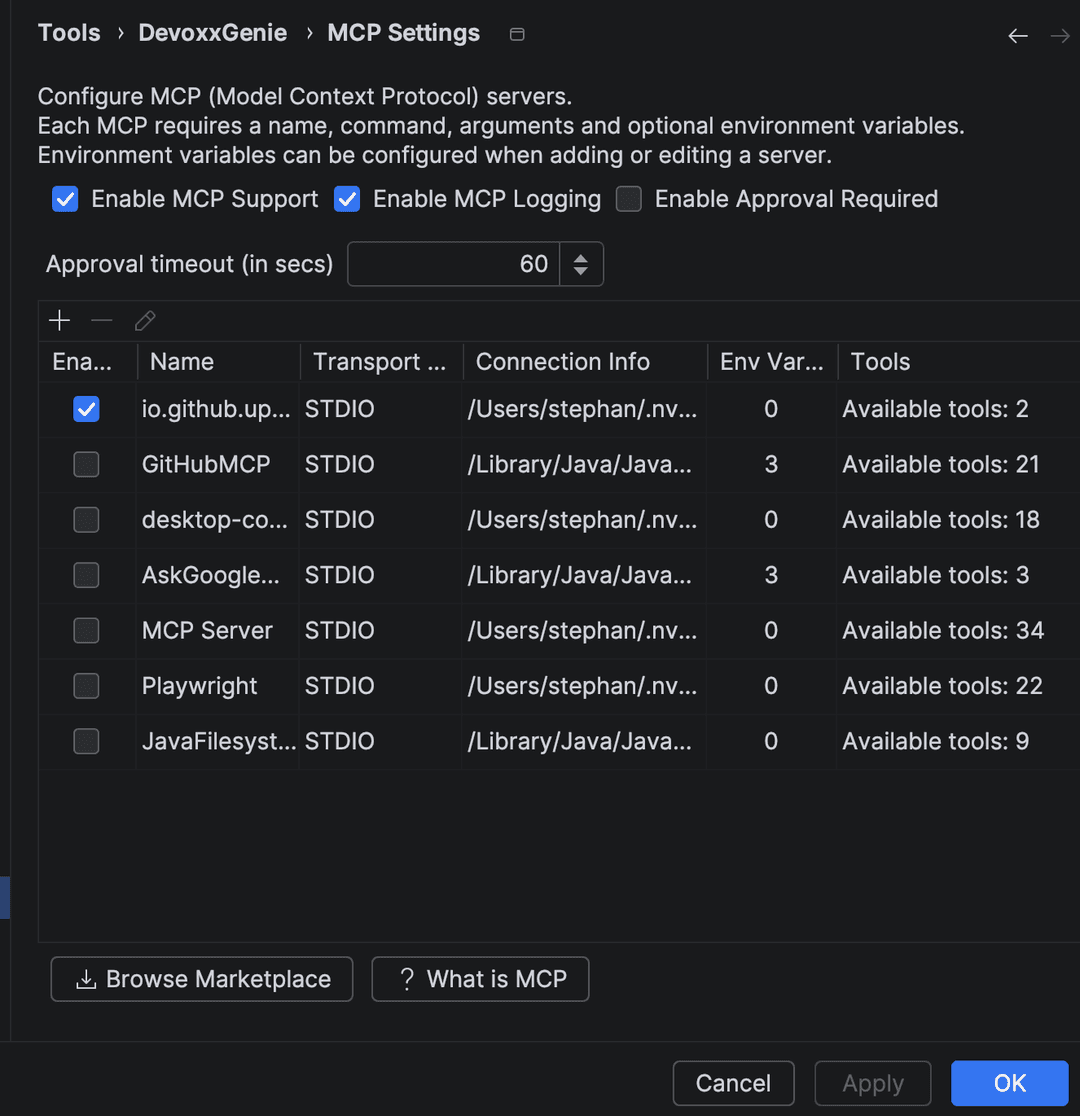Viewport: 1080px width, 1116px height.
Task: Disable the io.github.up... server checkbox
Action: coord(86,409)
